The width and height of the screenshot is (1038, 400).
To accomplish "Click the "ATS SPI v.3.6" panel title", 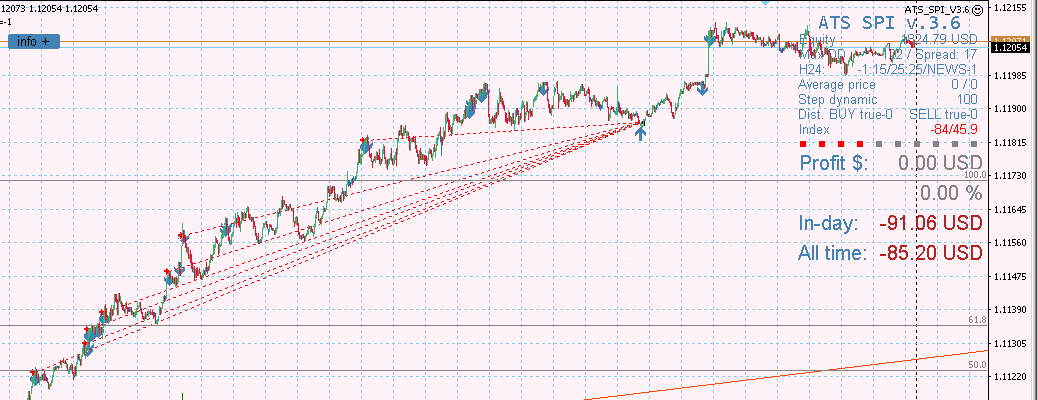I will click(x=890, y=23).
